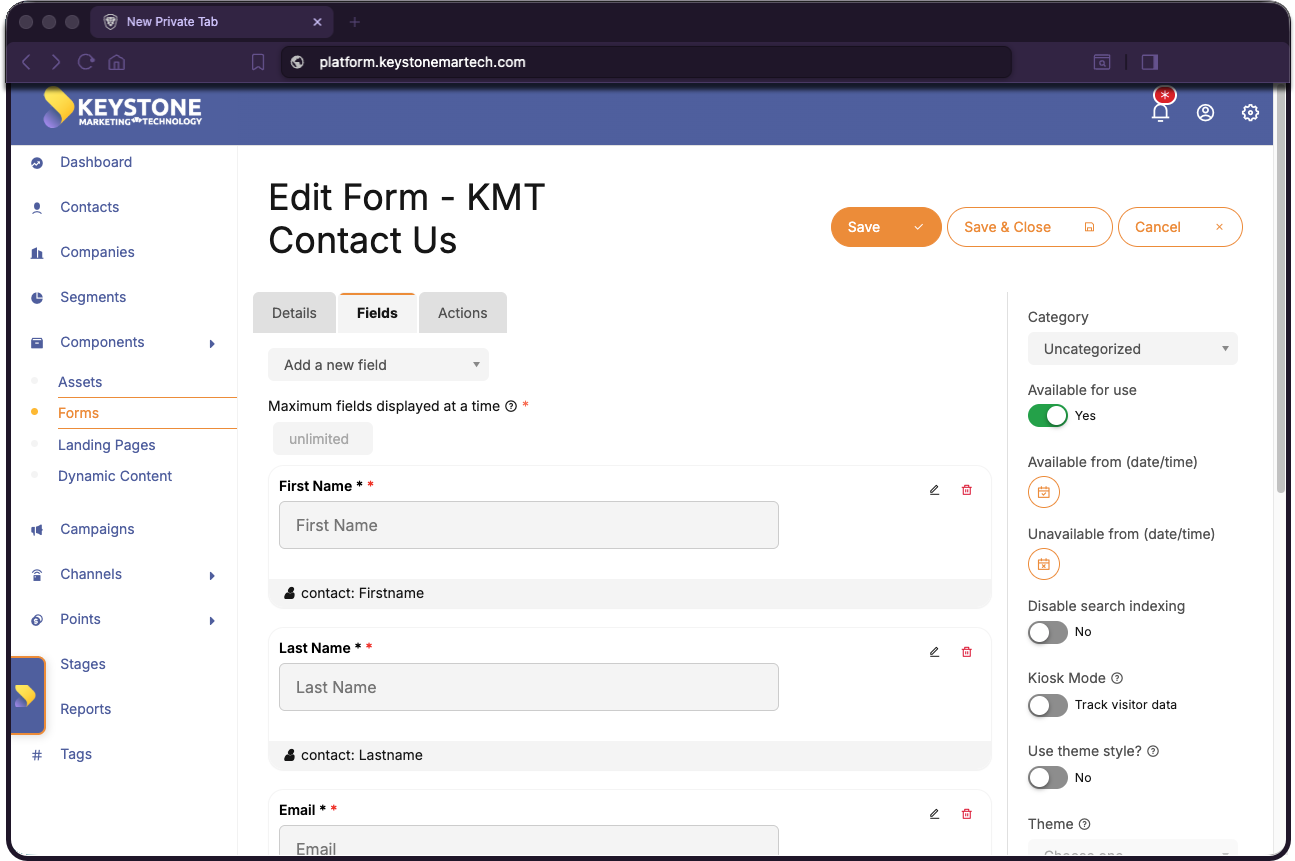This screenshot has width=1295, height=861.
Task: Delete the Last Name field
Action: click(x=966, y=652)
